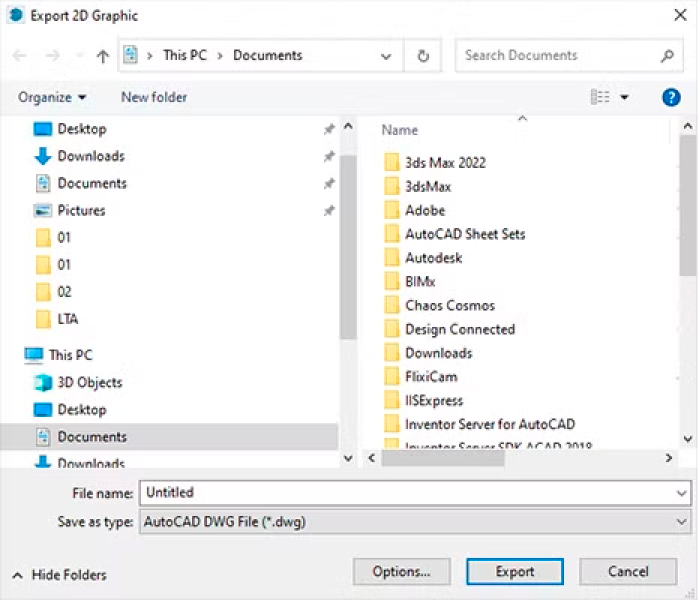Click file list horizontal scrollbar thumb
This screenshot has height=600, width=698.
[443, 458]
